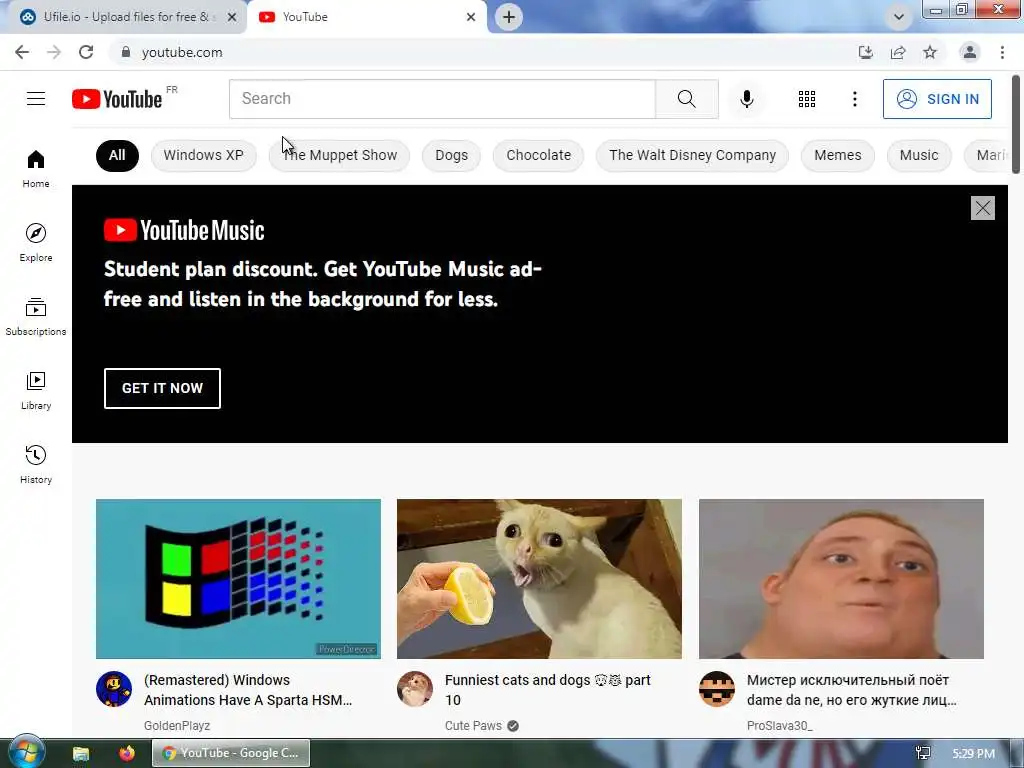Open ProSlava30_ channel name link
1024x768 pixels.
pos(780,726)
